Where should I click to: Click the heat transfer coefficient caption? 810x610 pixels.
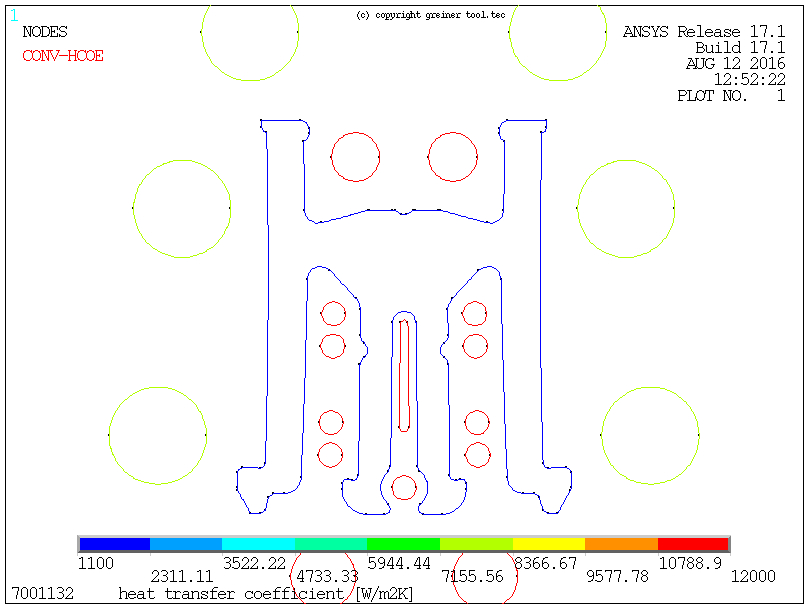[x=266, y=594]
